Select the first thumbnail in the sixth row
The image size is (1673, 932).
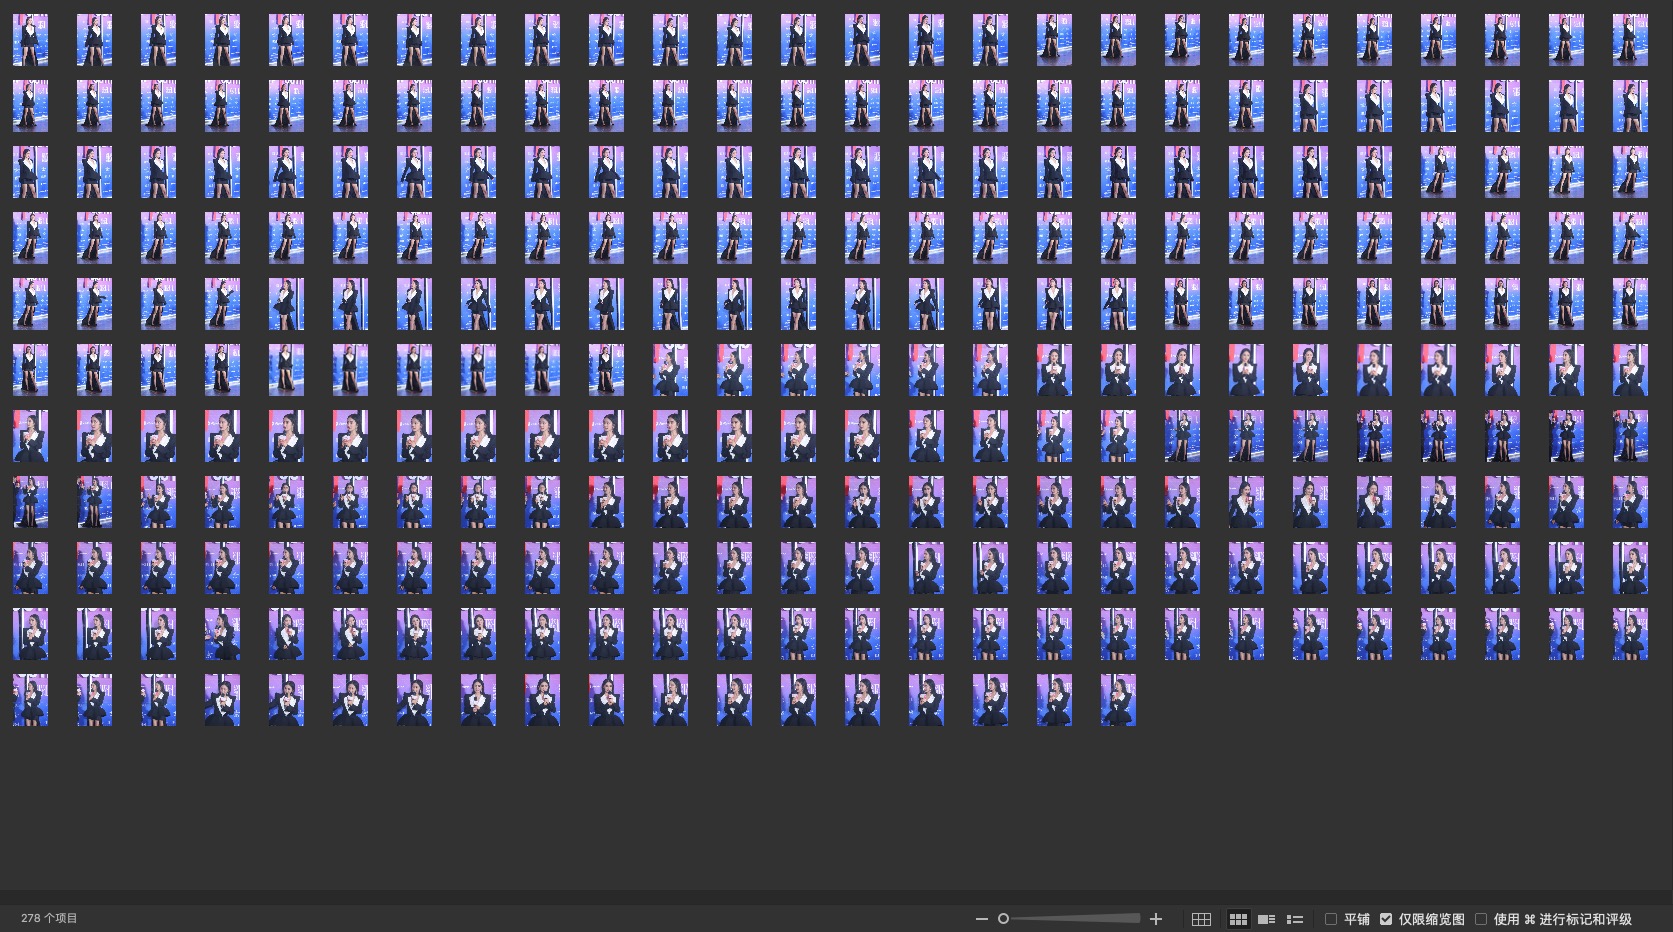[x=30, y=370]
